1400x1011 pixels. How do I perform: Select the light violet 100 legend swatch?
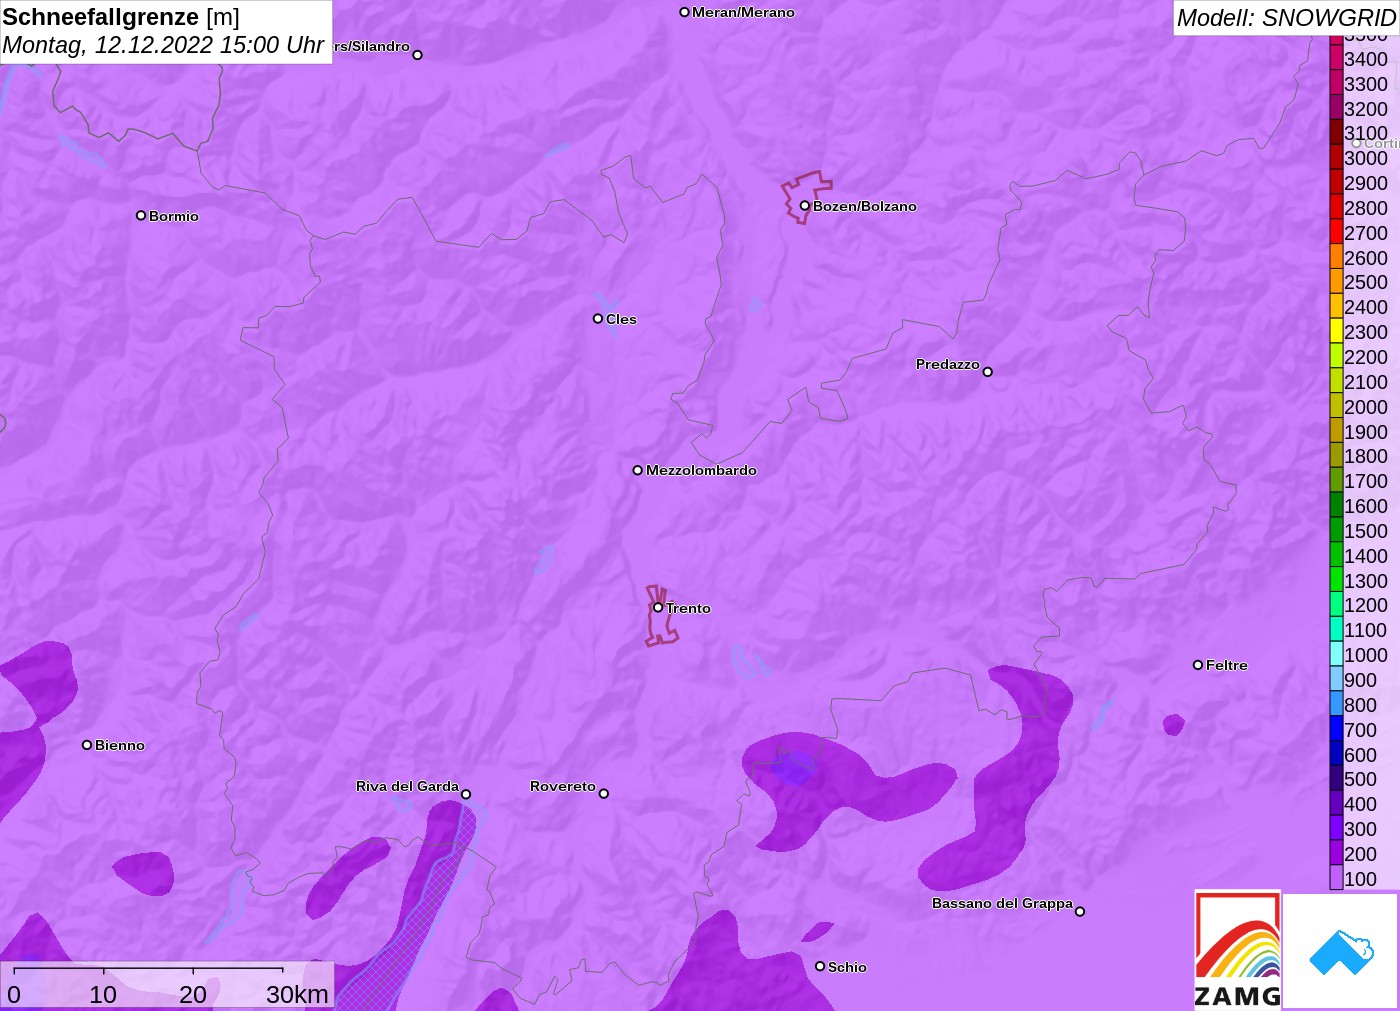coord(1336,878)
